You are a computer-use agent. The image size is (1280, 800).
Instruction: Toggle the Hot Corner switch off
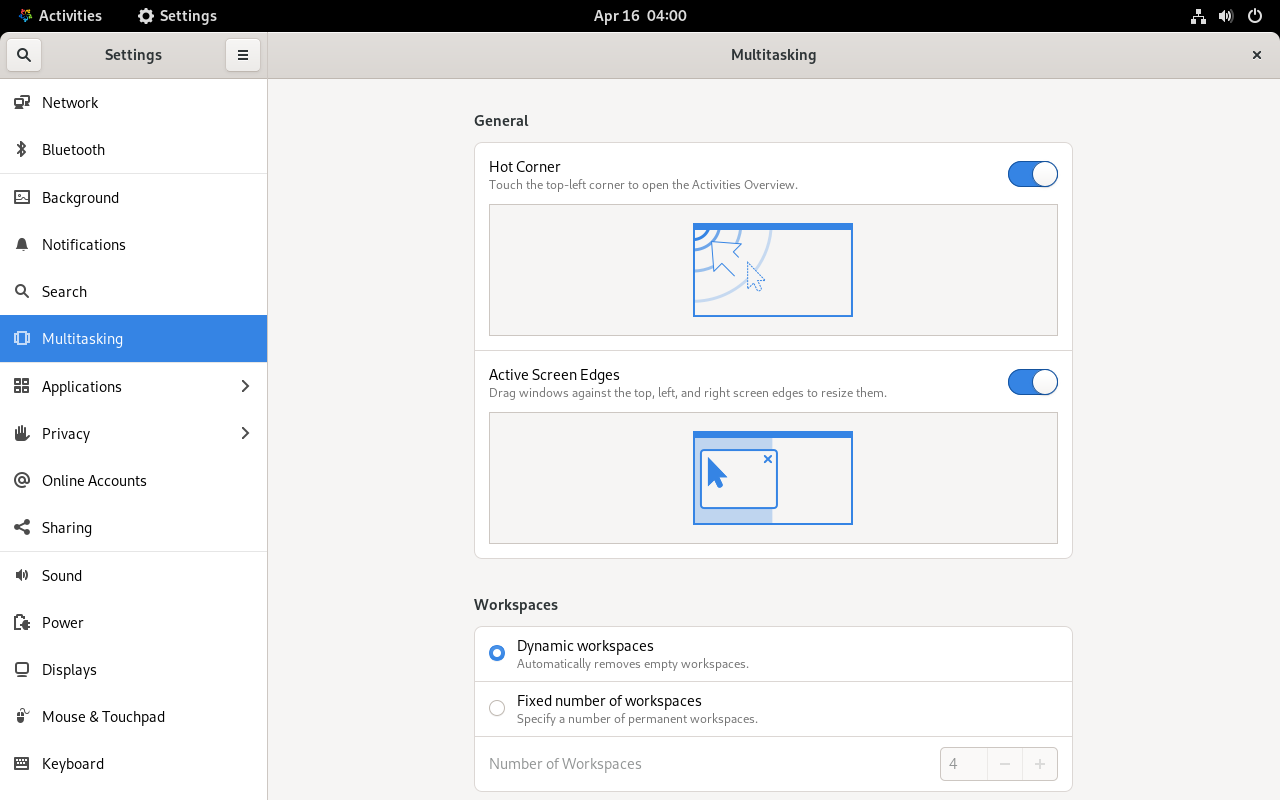pyautogui.click(x=1032, y=174)
